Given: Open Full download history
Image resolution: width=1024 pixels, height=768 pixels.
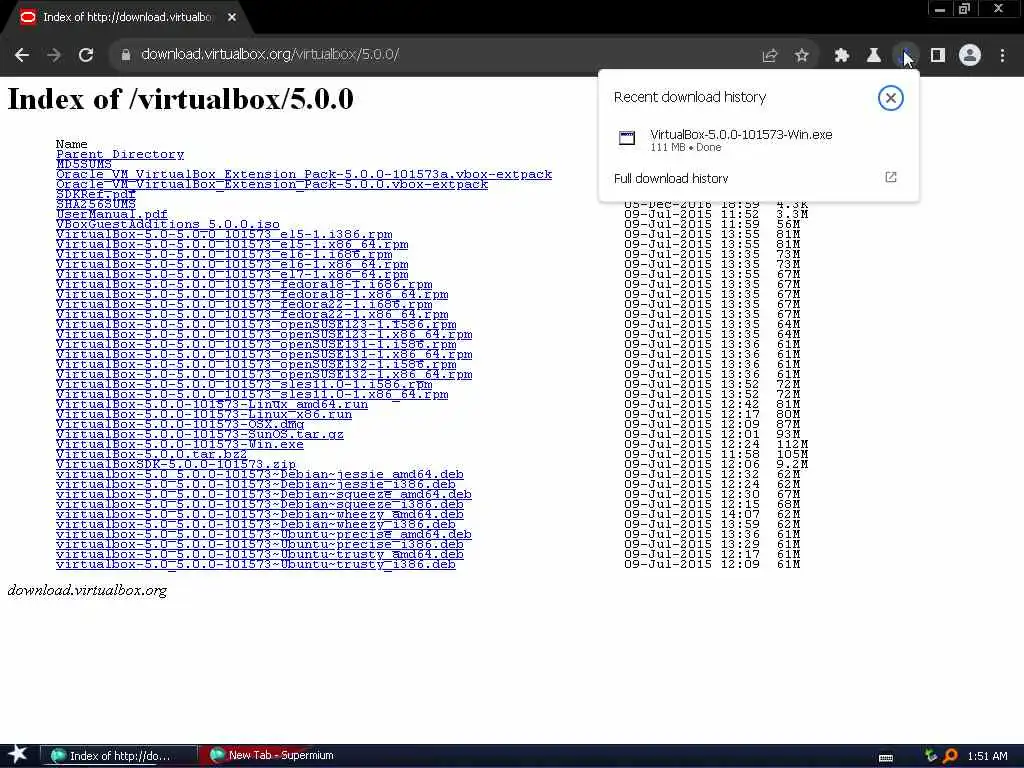Looking at the screenshot, I should (x=758, y=178).
